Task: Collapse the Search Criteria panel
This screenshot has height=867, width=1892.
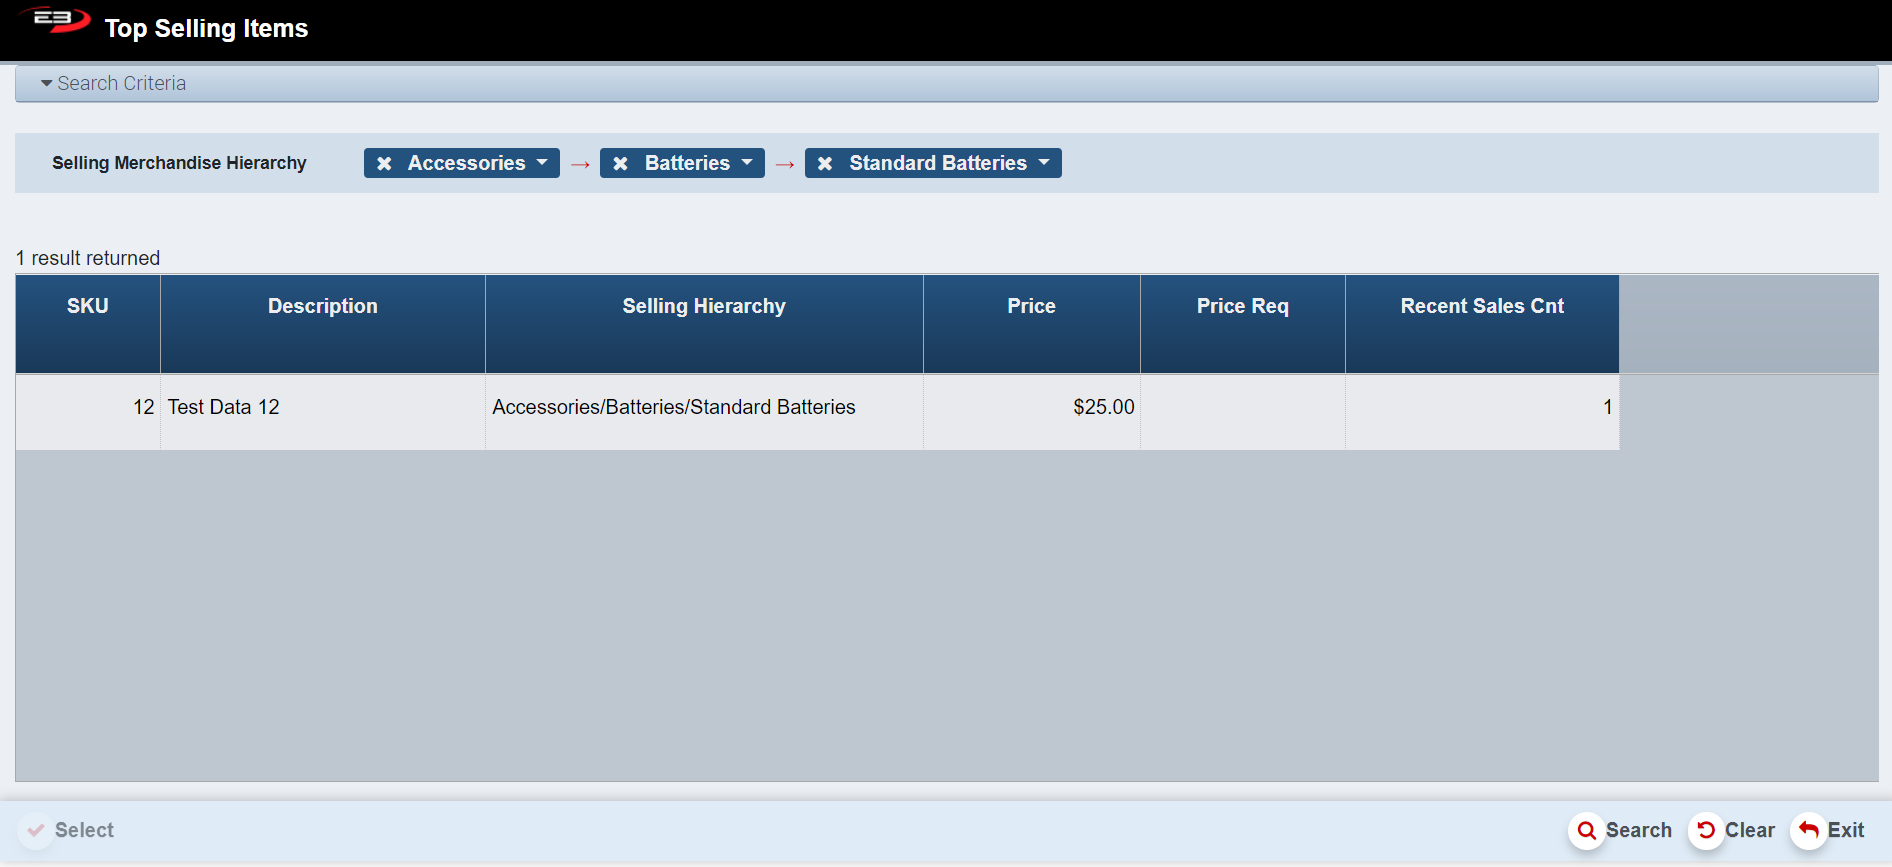Action: (47, 84)
